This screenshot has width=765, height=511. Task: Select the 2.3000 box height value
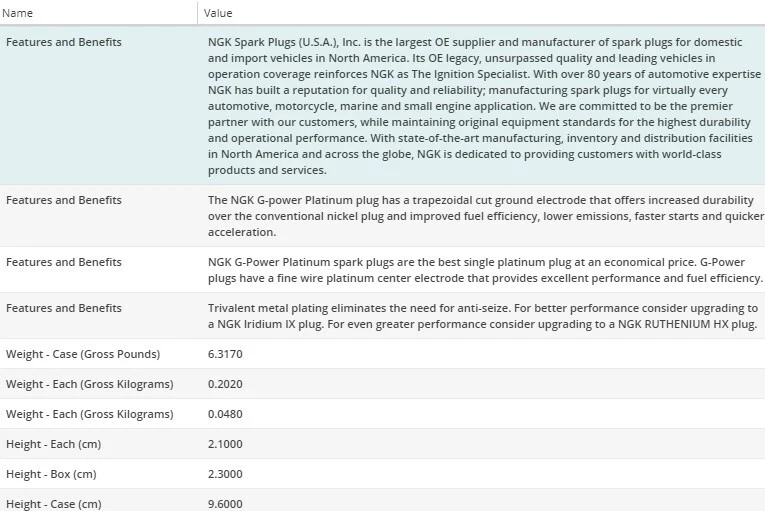coord(225,474)
